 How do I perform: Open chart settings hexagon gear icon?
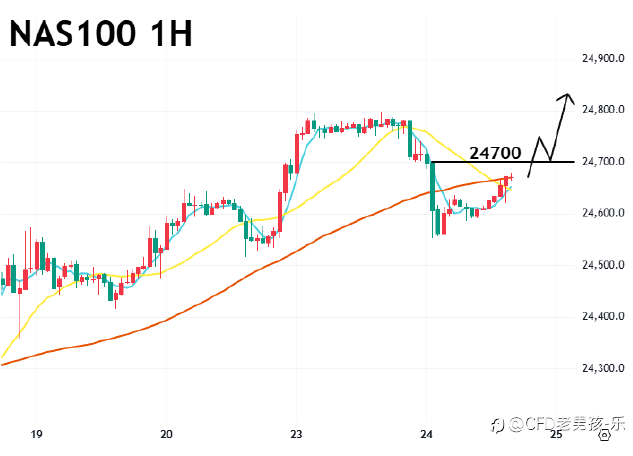point(604,435)
